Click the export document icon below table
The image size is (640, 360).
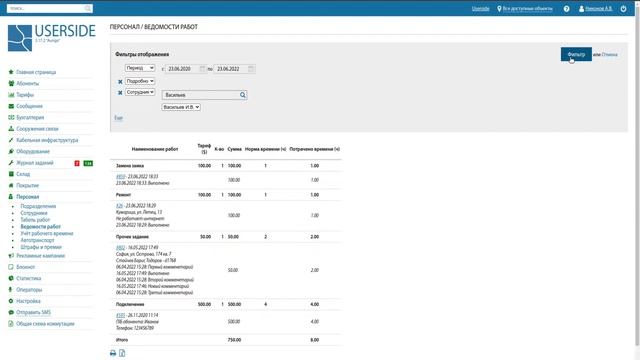point(122,353)
